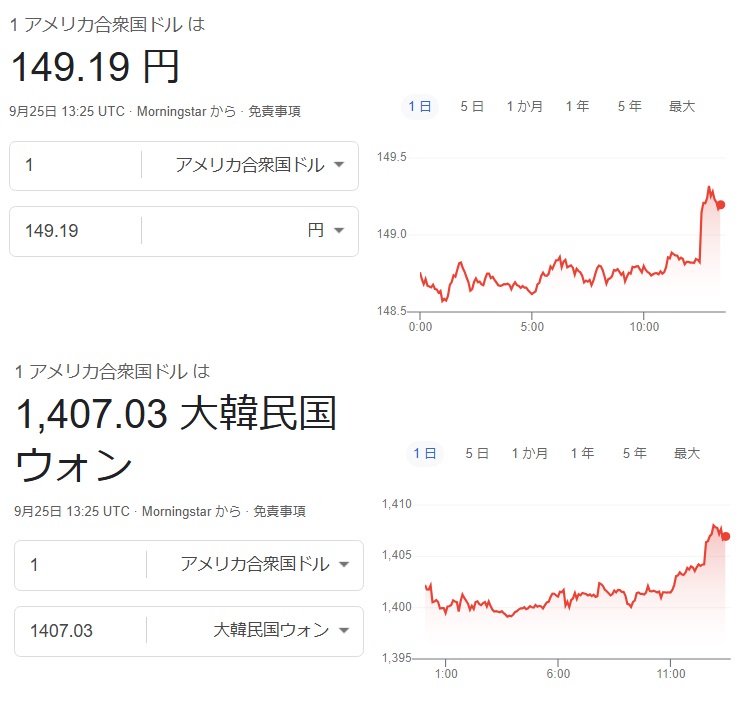Open 免責事項 link under yen rate
This screenshot has width=740, height=713.
[x=275, y=111]
